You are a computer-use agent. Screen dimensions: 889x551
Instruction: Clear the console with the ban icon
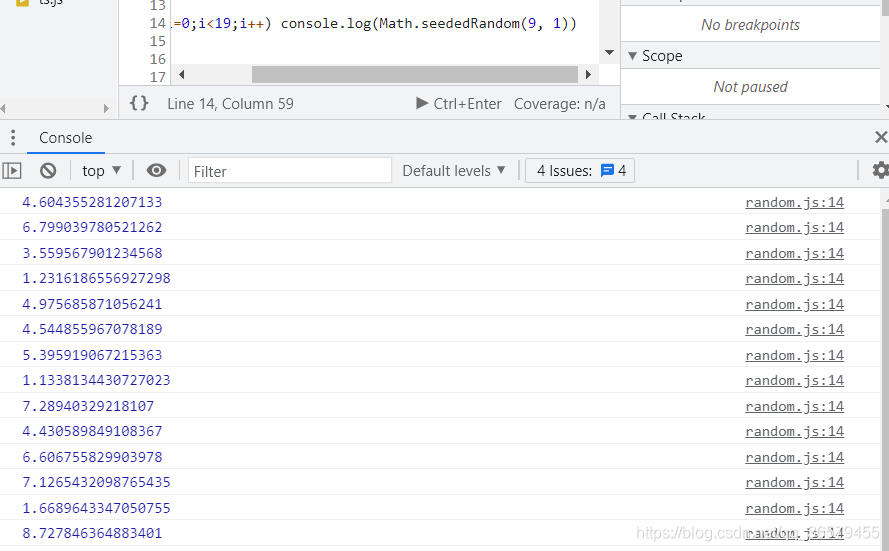48,171
